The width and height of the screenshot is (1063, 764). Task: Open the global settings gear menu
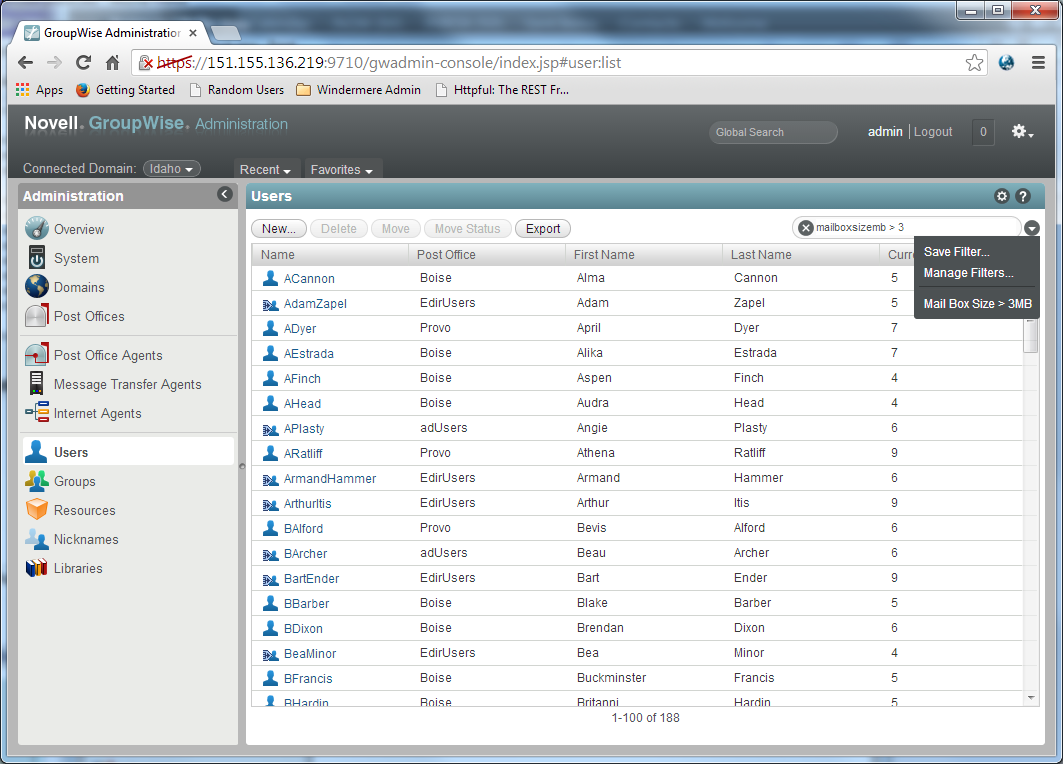(1022, 132)
